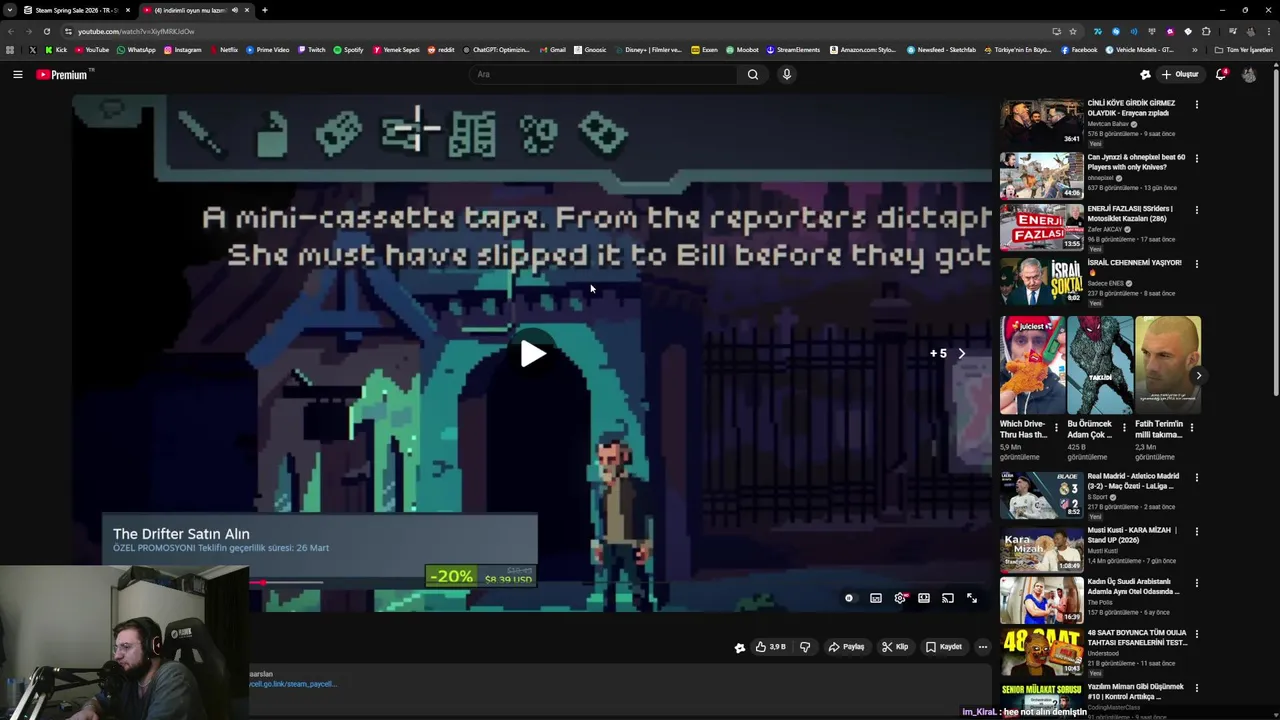The width and height of the screenshot is (1280, 720).
Task: Click the Paylaş share button
Action: tap(846, 647)
